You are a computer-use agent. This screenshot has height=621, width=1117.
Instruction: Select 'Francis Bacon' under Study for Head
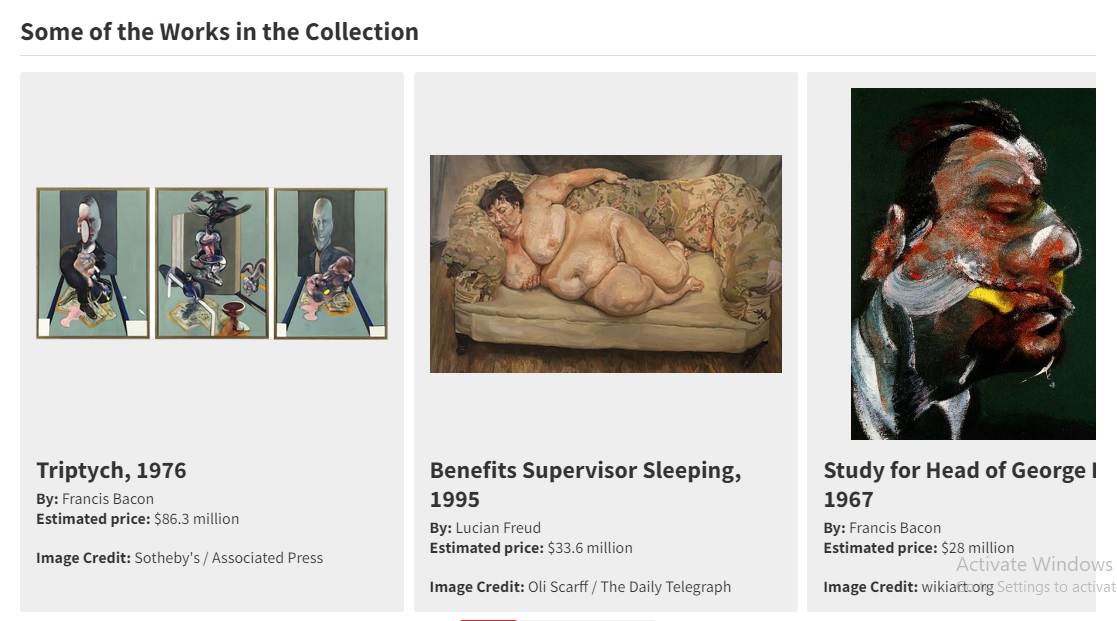click(x=895, y=527)
